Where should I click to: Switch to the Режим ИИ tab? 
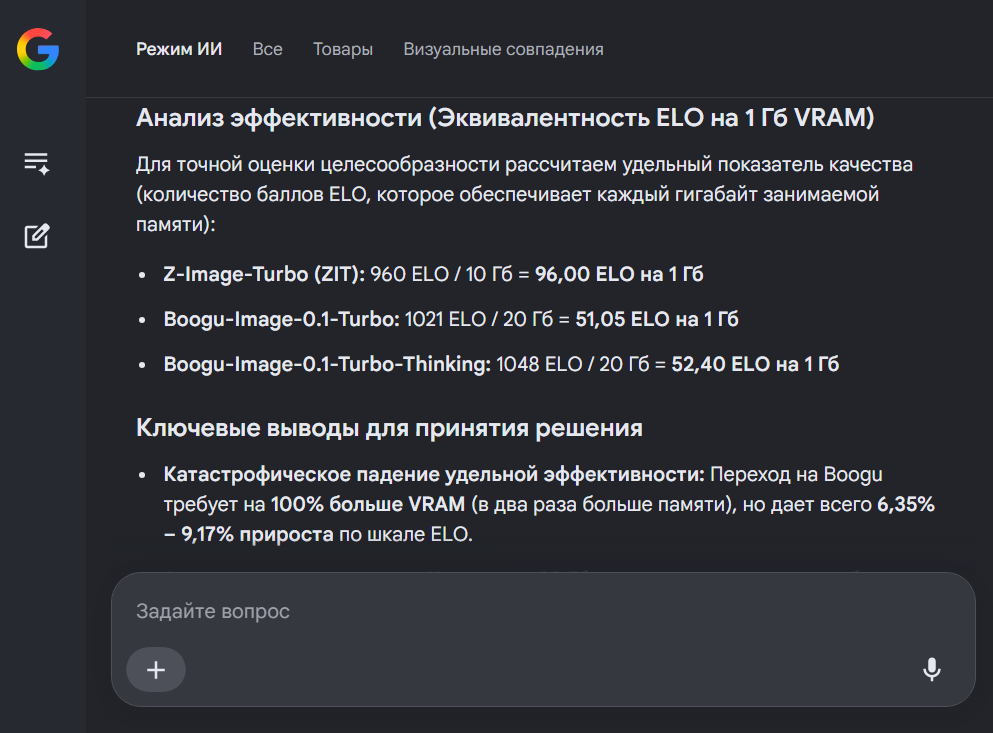click(x=179, y=49)
